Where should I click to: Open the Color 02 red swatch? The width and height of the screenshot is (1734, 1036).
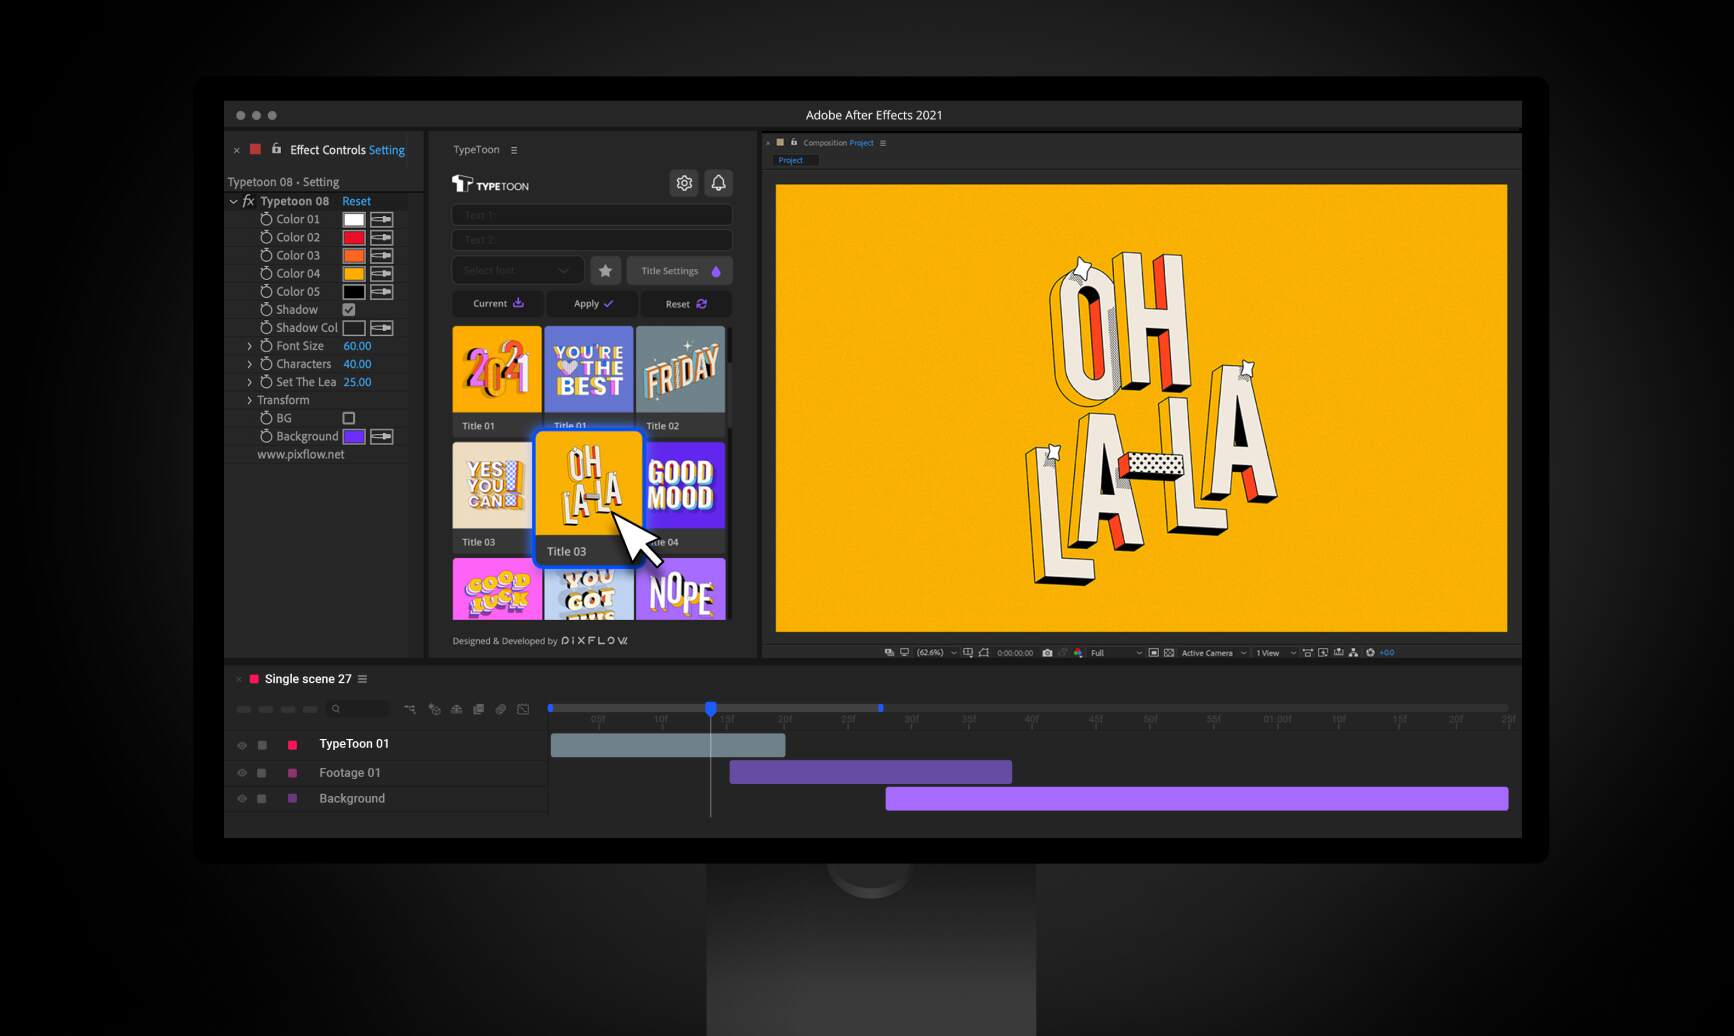click(354, 237)
